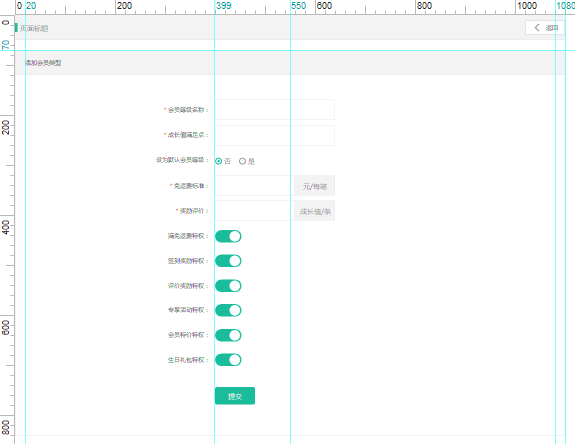Toggle the 专享活动特权 switch

pyautogui.click(x=228, y=311)
